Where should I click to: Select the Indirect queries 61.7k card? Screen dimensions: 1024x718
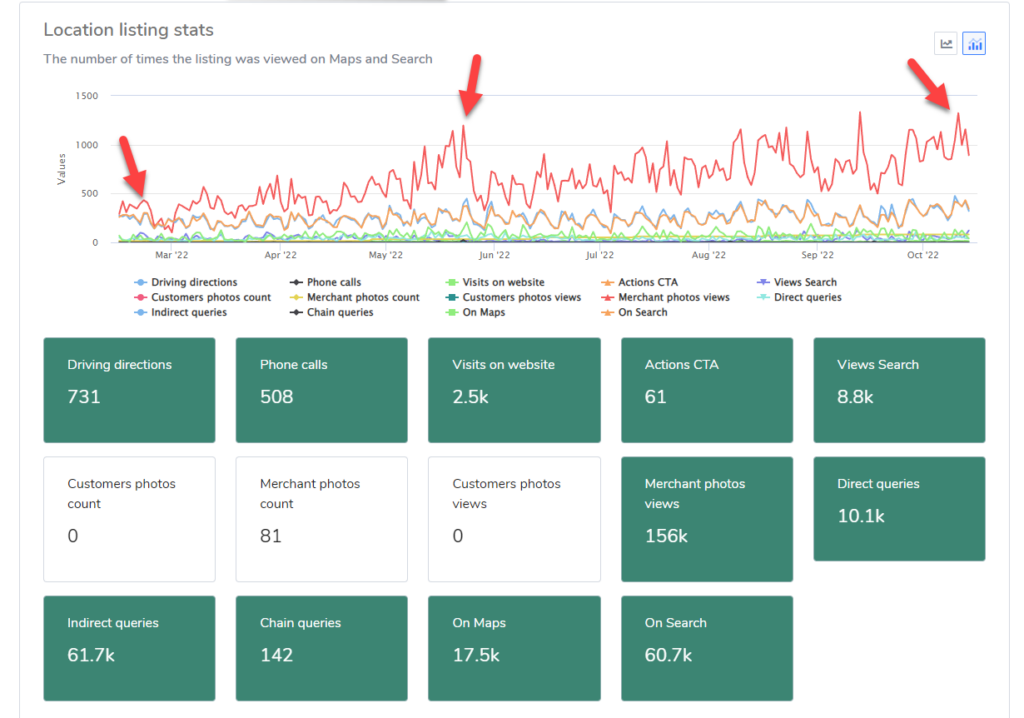pyautogui.click(x=129, y=647)
